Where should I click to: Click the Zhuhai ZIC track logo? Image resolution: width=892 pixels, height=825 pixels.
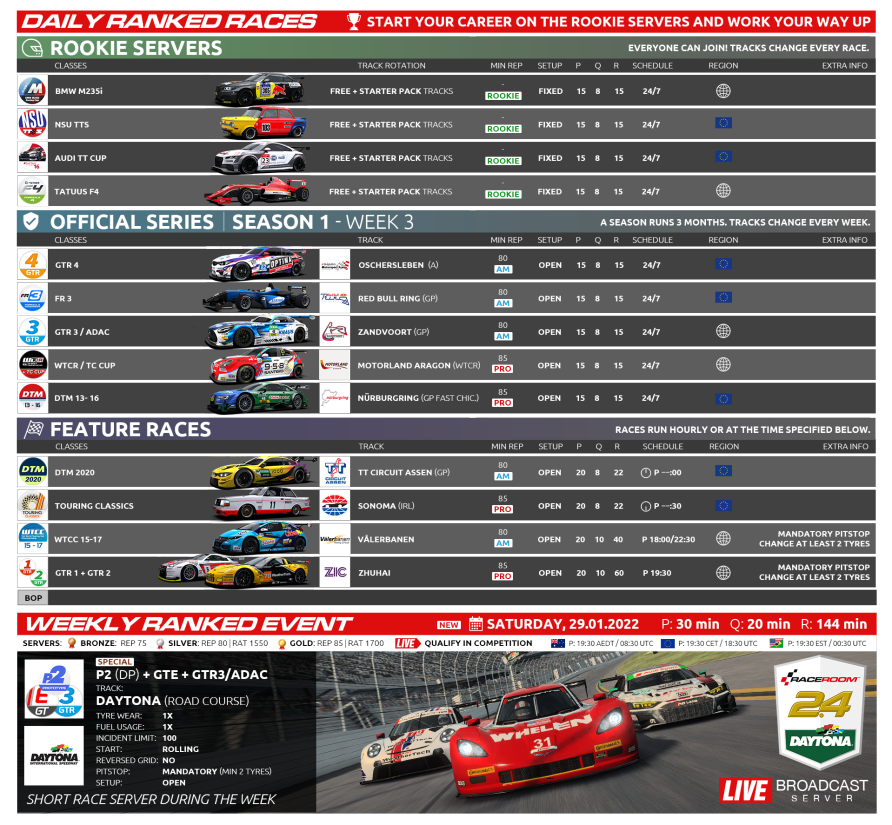pos(334,573)
